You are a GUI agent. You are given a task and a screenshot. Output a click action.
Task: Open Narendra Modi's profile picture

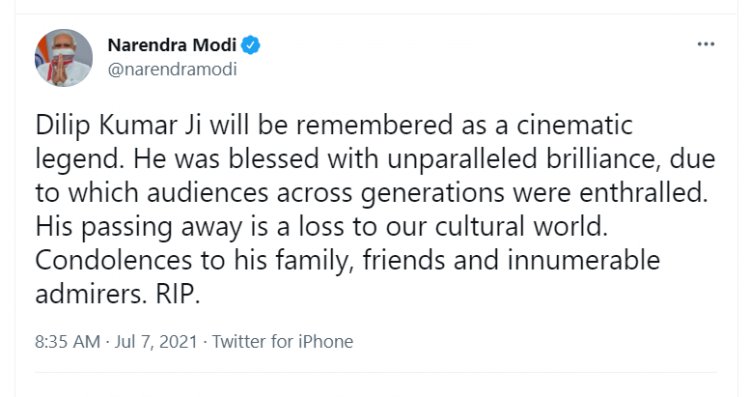64,58
